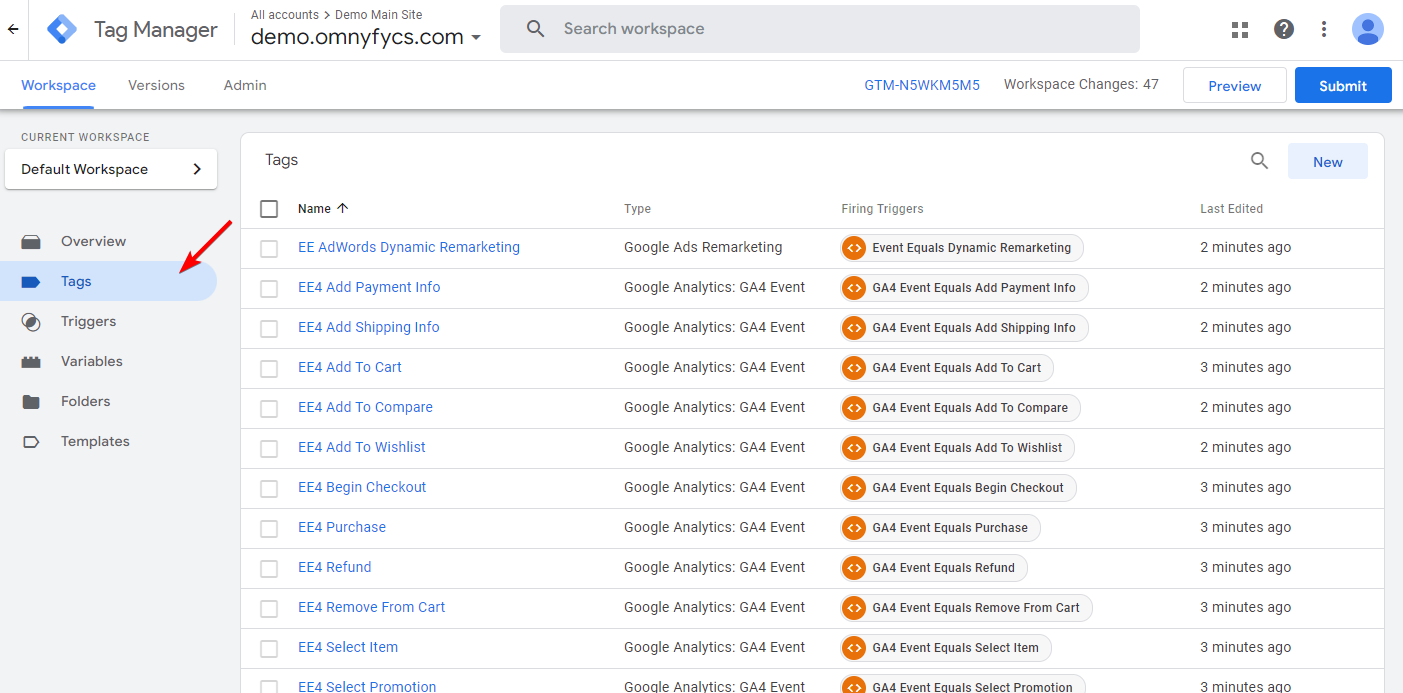Open the Event Equals Dynamic Remarketing trigger chip
Screen dimensions: 1403x693
pos(962,248)
